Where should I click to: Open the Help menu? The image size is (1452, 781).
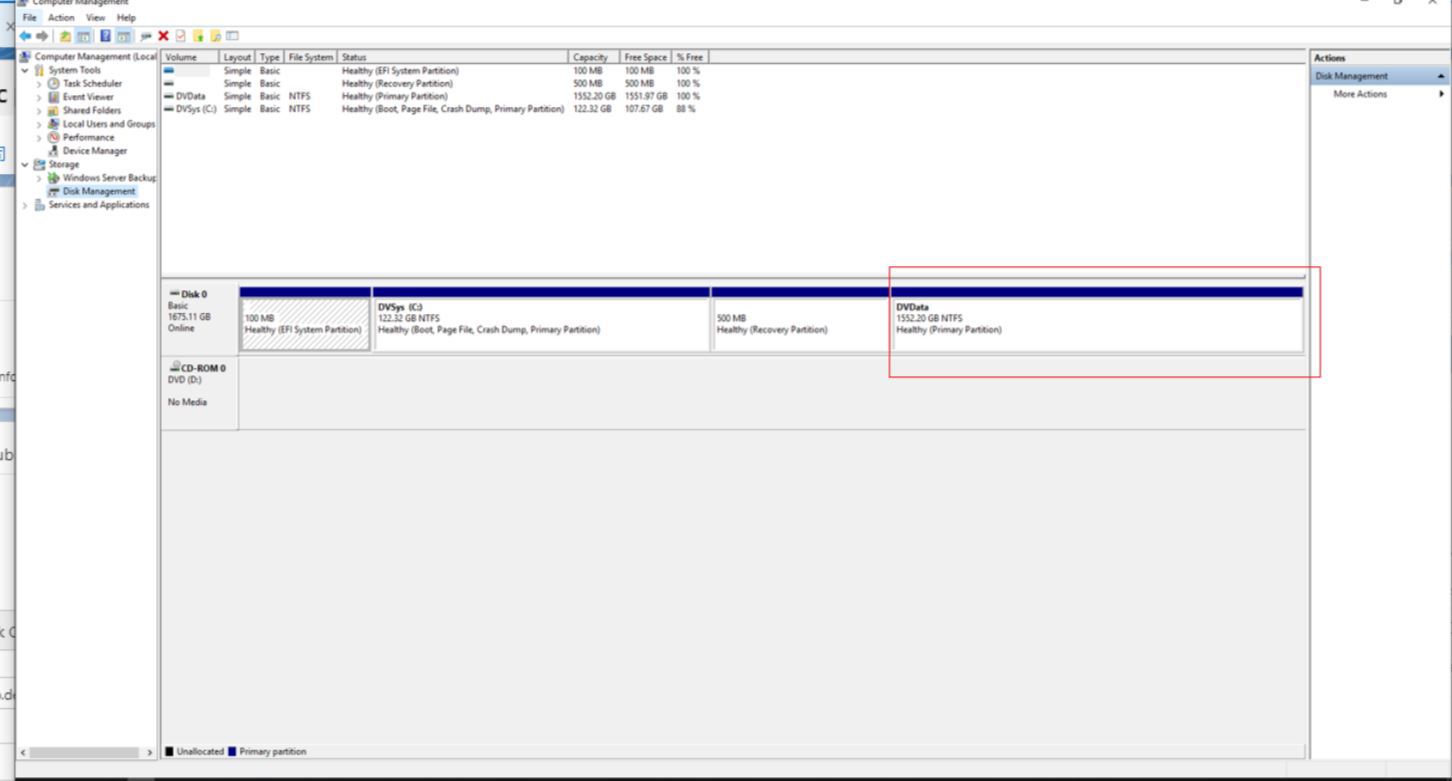pyautogui.click(x=126, y=18)
